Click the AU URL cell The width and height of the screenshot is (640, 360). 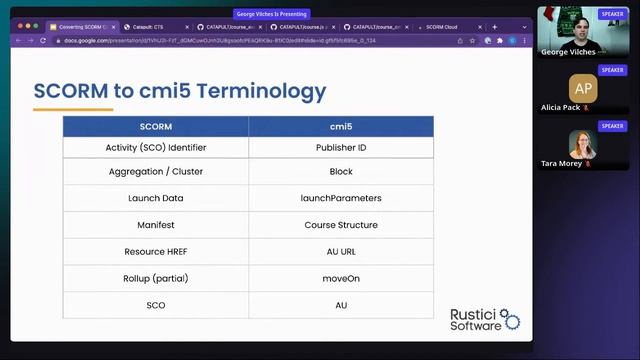tap(341, 252)
